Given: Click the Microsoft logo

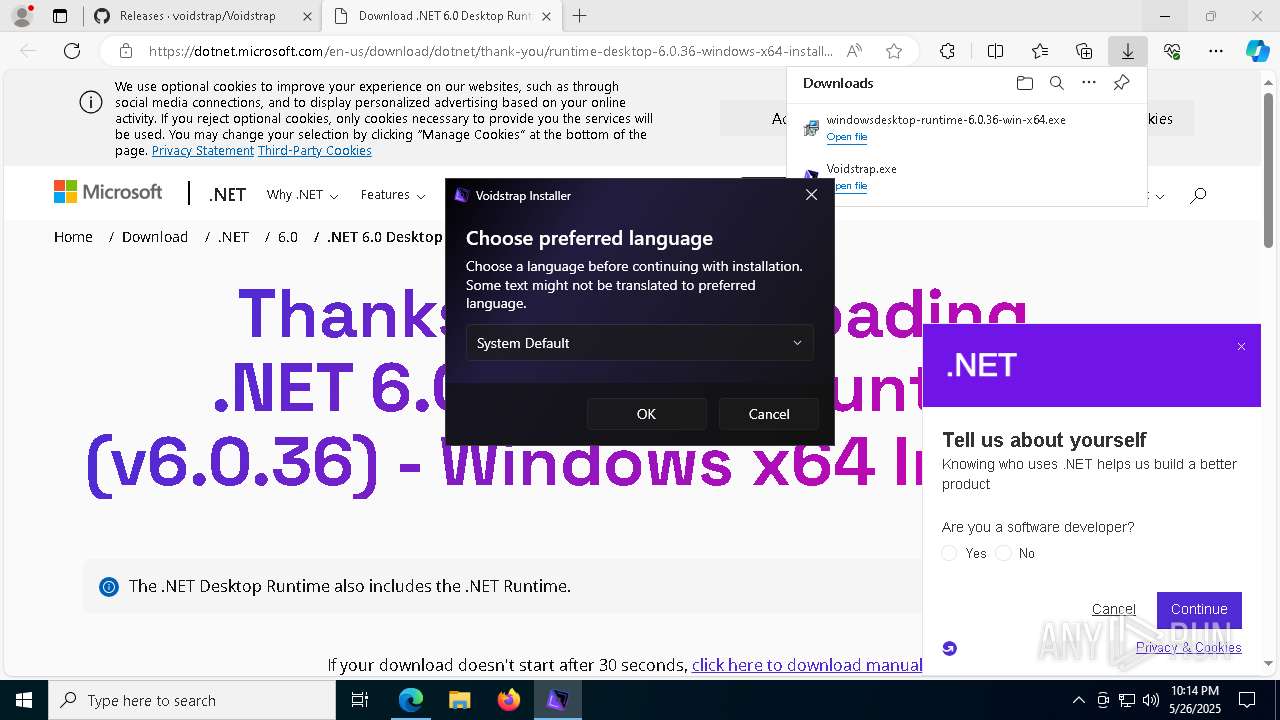Looking at the screenshot, I should tap(108, 192).
